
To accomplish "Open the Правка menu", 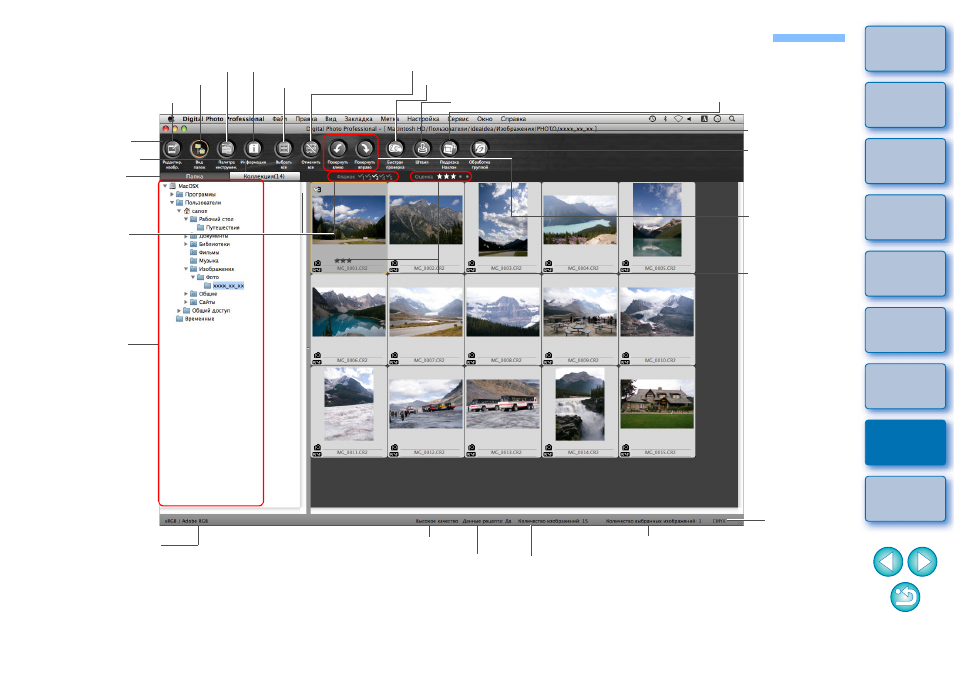I will [306, 119].
